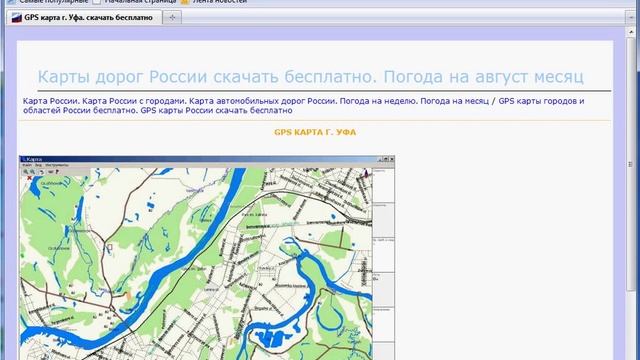Click the 'GPS КАРТА Г. УФА' heading
This screenshot has height=360, width=640.
click(315, 132)
